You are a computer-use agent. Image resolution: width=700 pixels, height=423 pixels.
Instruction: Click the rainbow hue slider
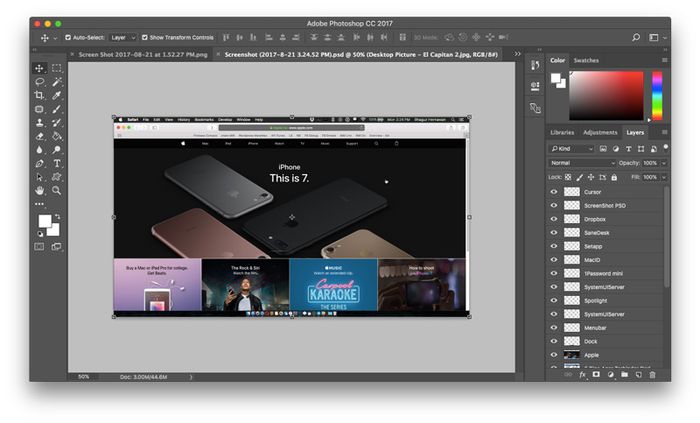pyautogui.click(x=657, y=95)
